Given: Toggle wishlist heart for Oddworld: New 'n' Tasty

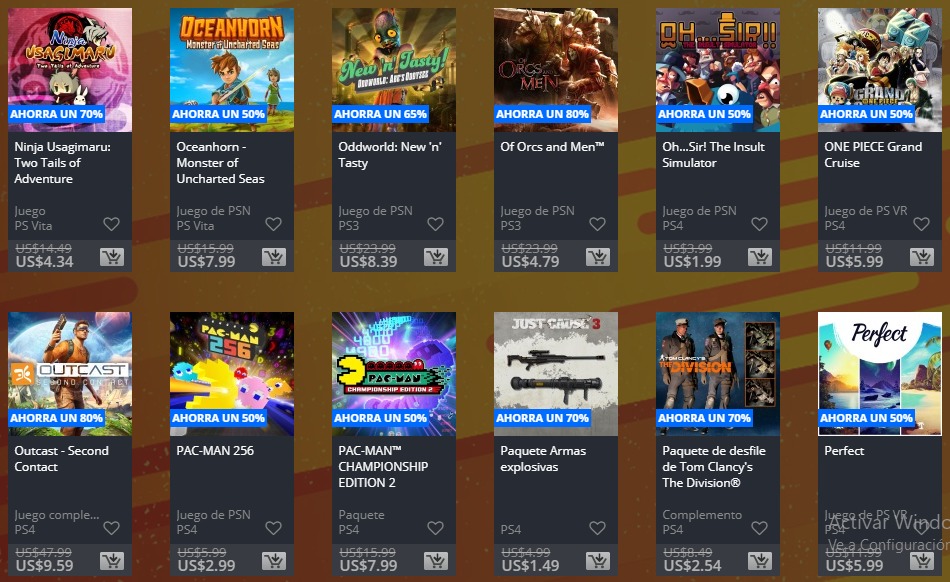Looking at the screenshot, I should click(x=436, y=224).
